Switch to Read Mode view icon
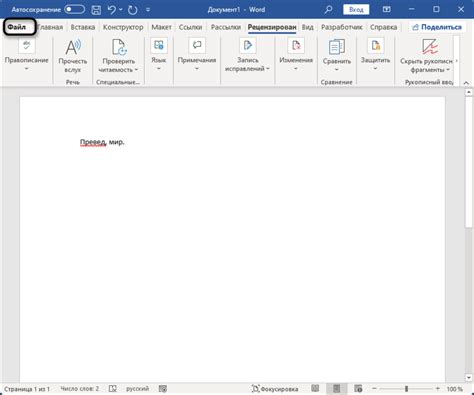This screenshot has height=395, width=474. tap(315, 388)
